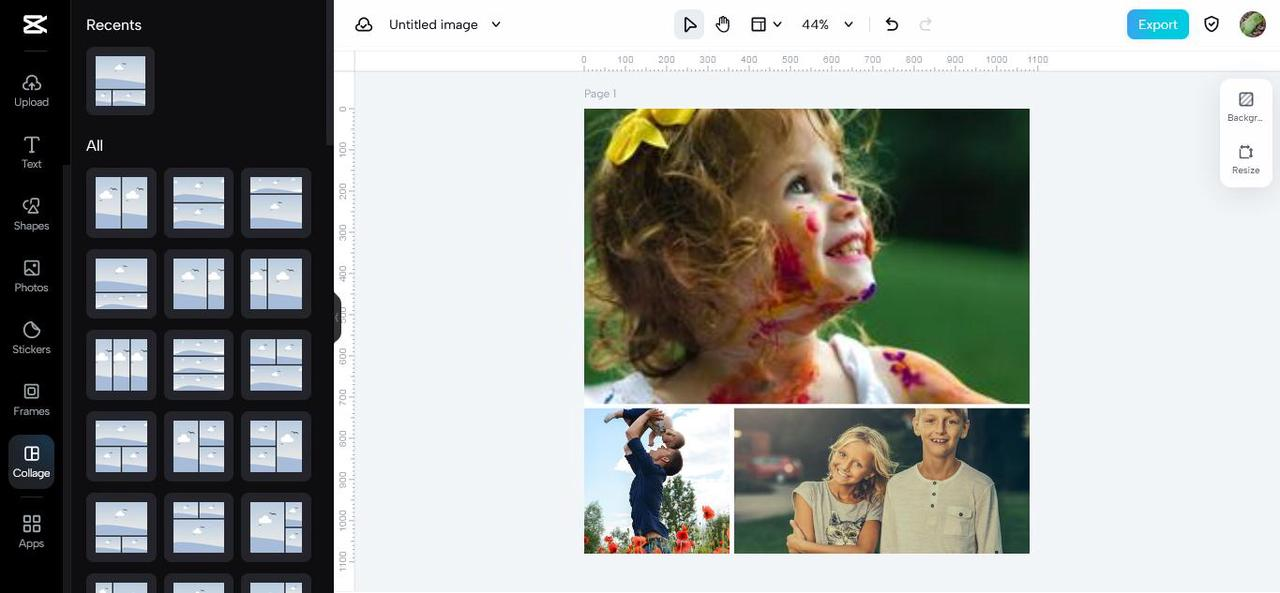Switch to the Hand pan tool
Screen dimensions: 1280x593
pos(723,24)
